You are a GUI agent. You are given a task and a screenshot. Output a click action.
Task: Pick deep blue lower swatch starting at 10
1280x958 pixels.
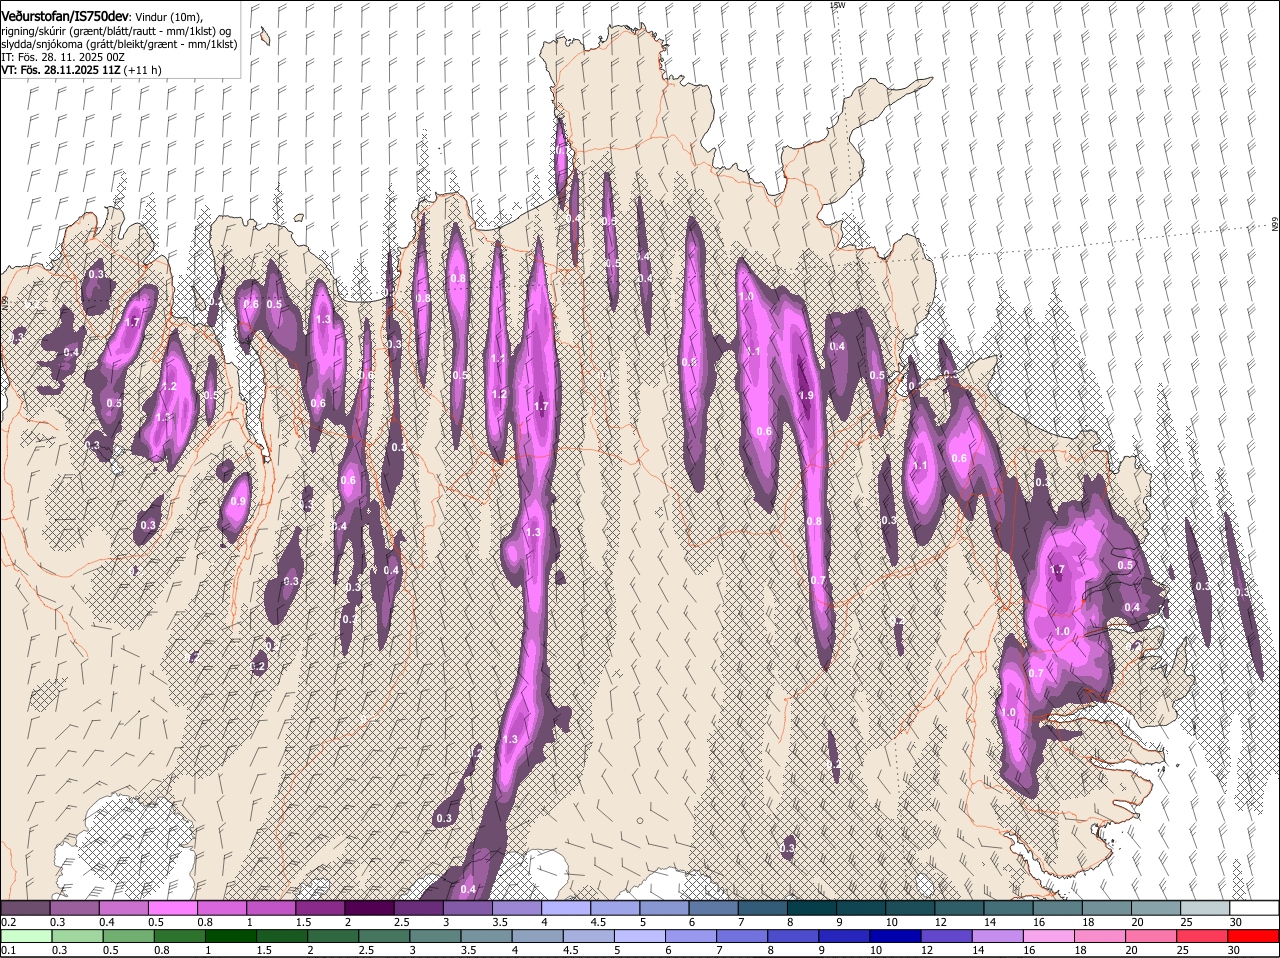895,936
